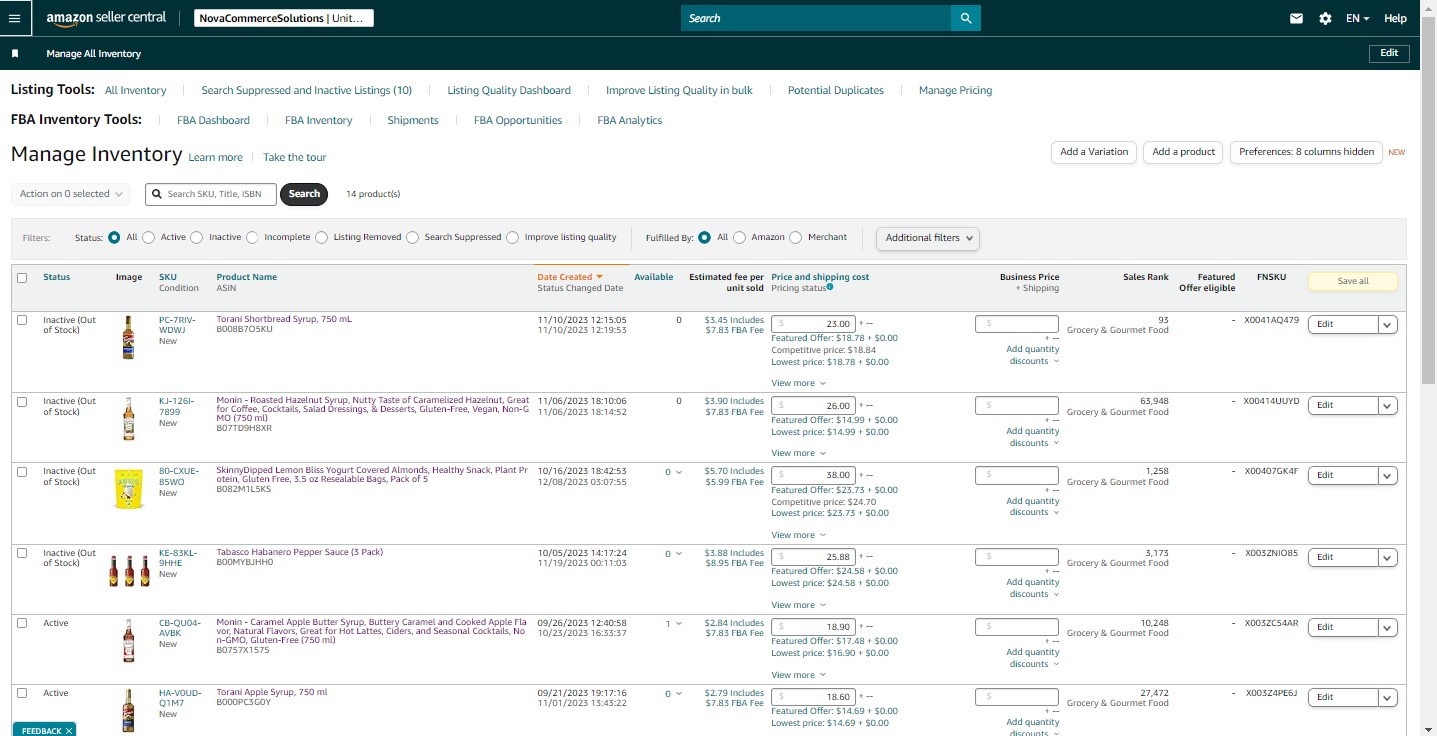1437x736 pixels.
Task: Click the Save all button
Action: tap(1353, 281)
